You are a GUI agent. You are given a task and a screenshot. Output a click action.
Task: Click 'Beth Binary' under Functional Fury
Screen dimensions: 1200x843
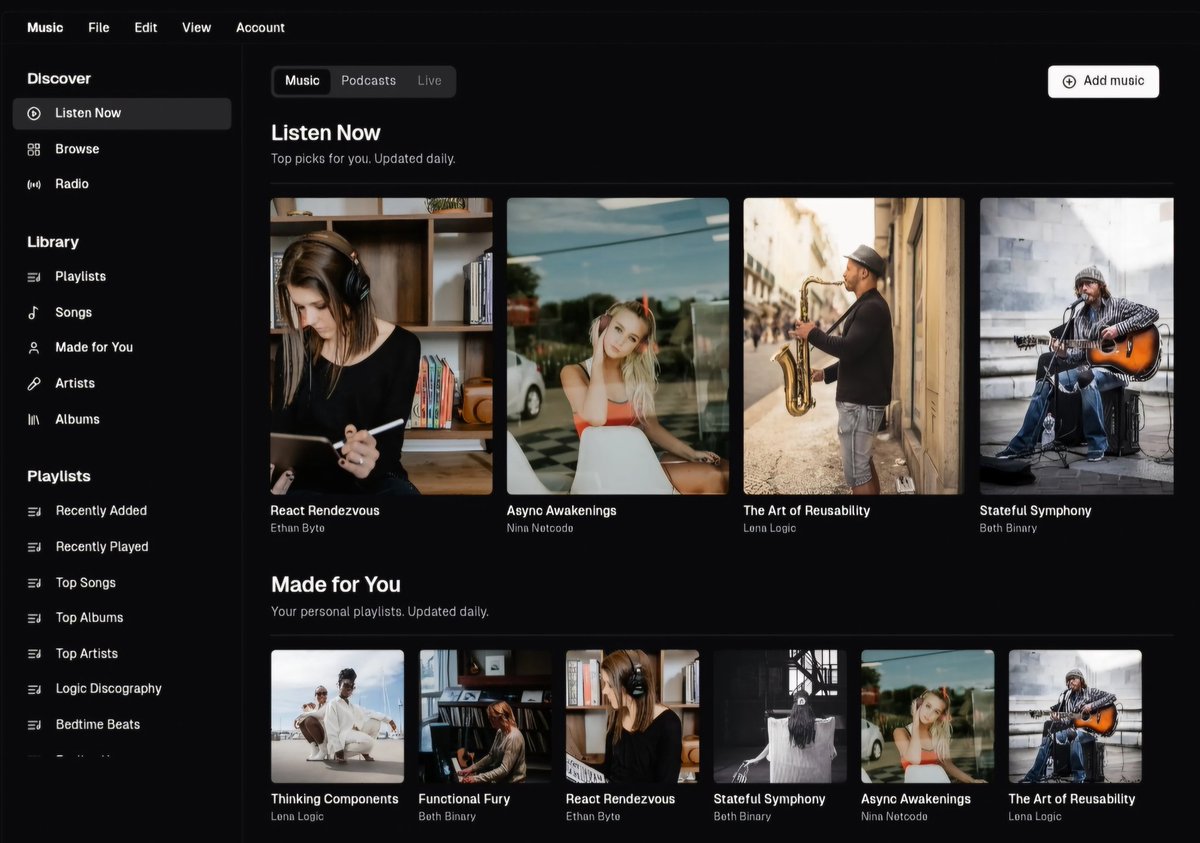tap(447, 817)
